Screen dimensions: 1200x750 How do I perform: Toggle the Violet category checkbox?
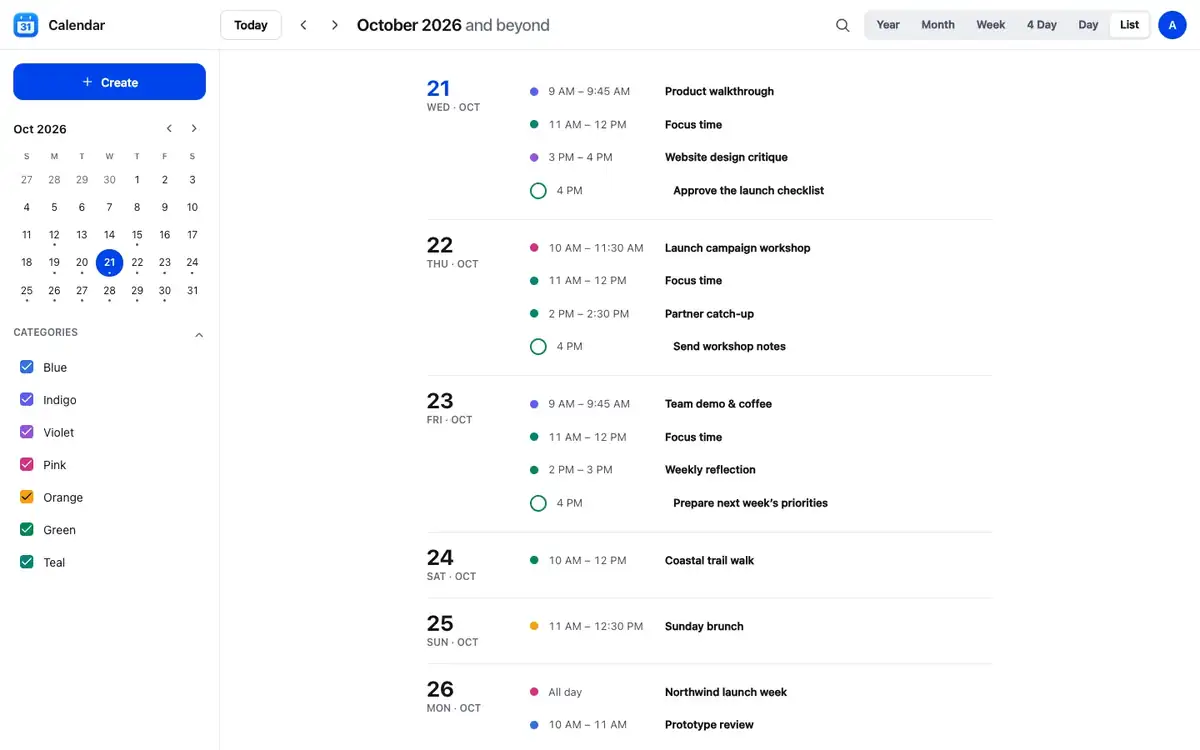[x=27, y=432]
